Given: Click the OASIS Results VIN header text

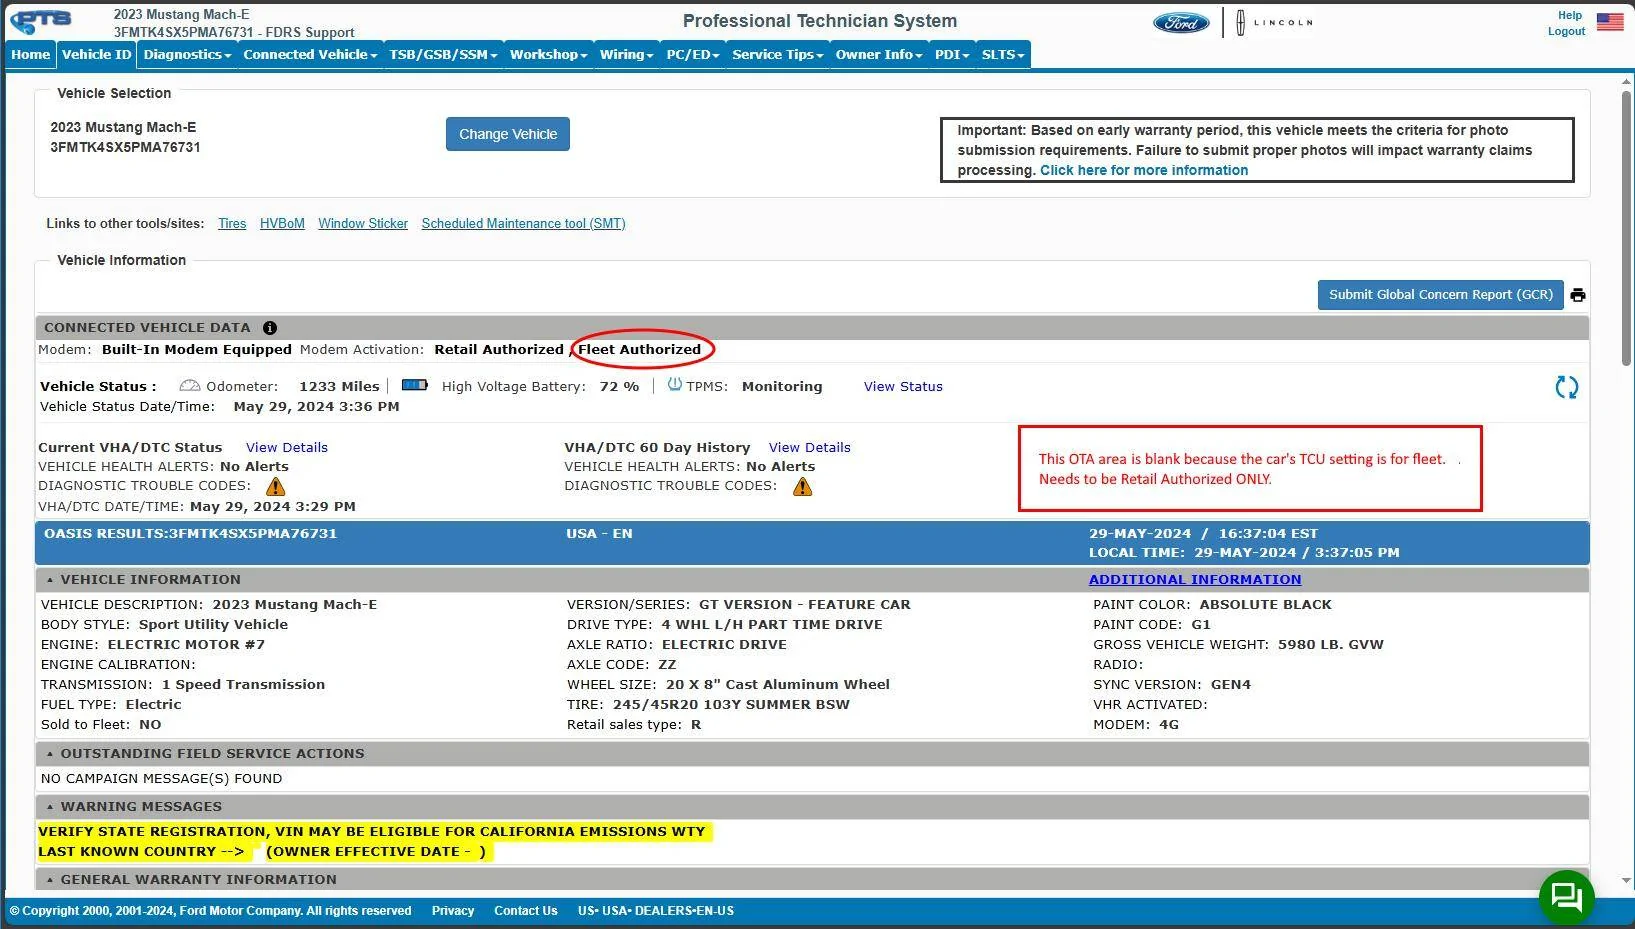Looking at the screenshot, I should [x=190, y=534].
